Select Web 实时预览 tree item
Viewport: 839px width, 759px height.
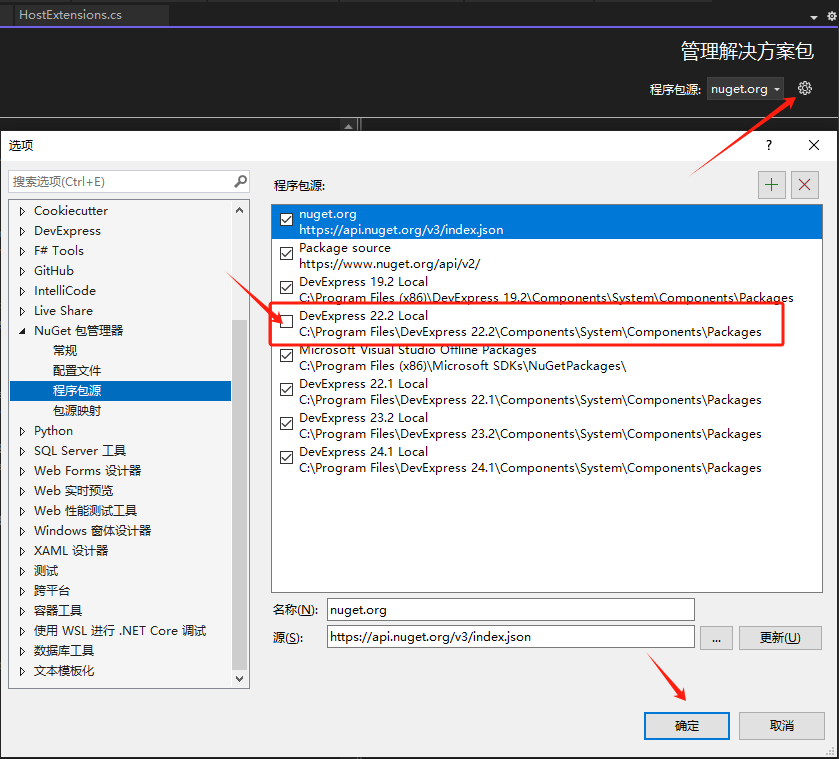click(73, 491)
